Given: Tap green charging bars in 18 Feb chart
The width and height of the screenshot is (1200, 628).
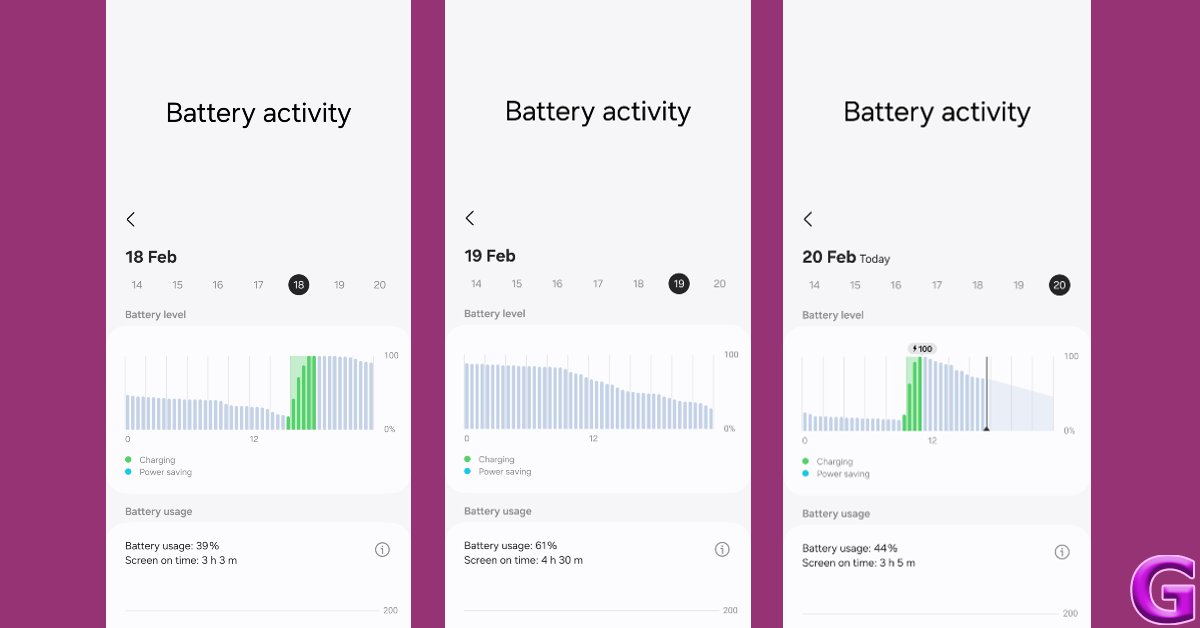Looking at the screenshot, I should (x=302, y=392).
